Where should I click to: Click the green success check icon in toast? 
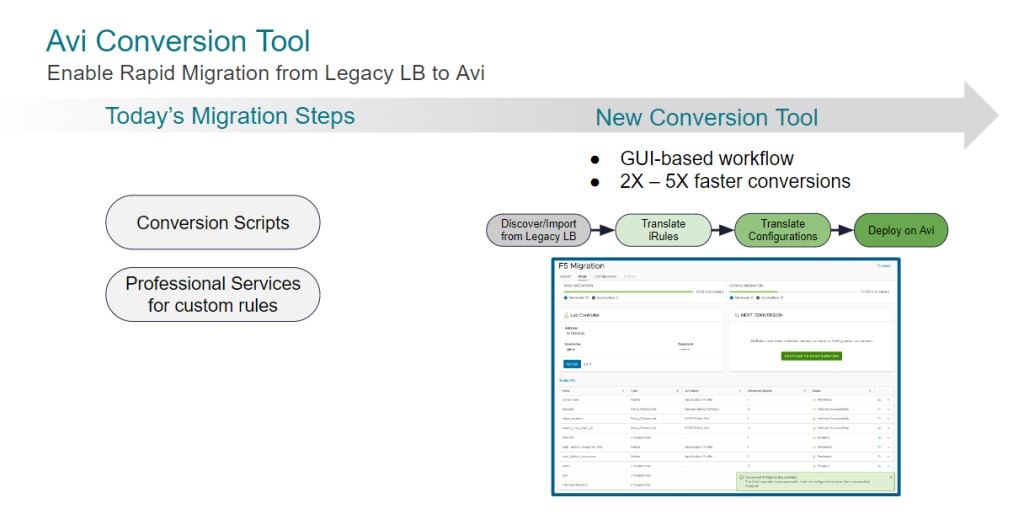[x=741, y=477]
